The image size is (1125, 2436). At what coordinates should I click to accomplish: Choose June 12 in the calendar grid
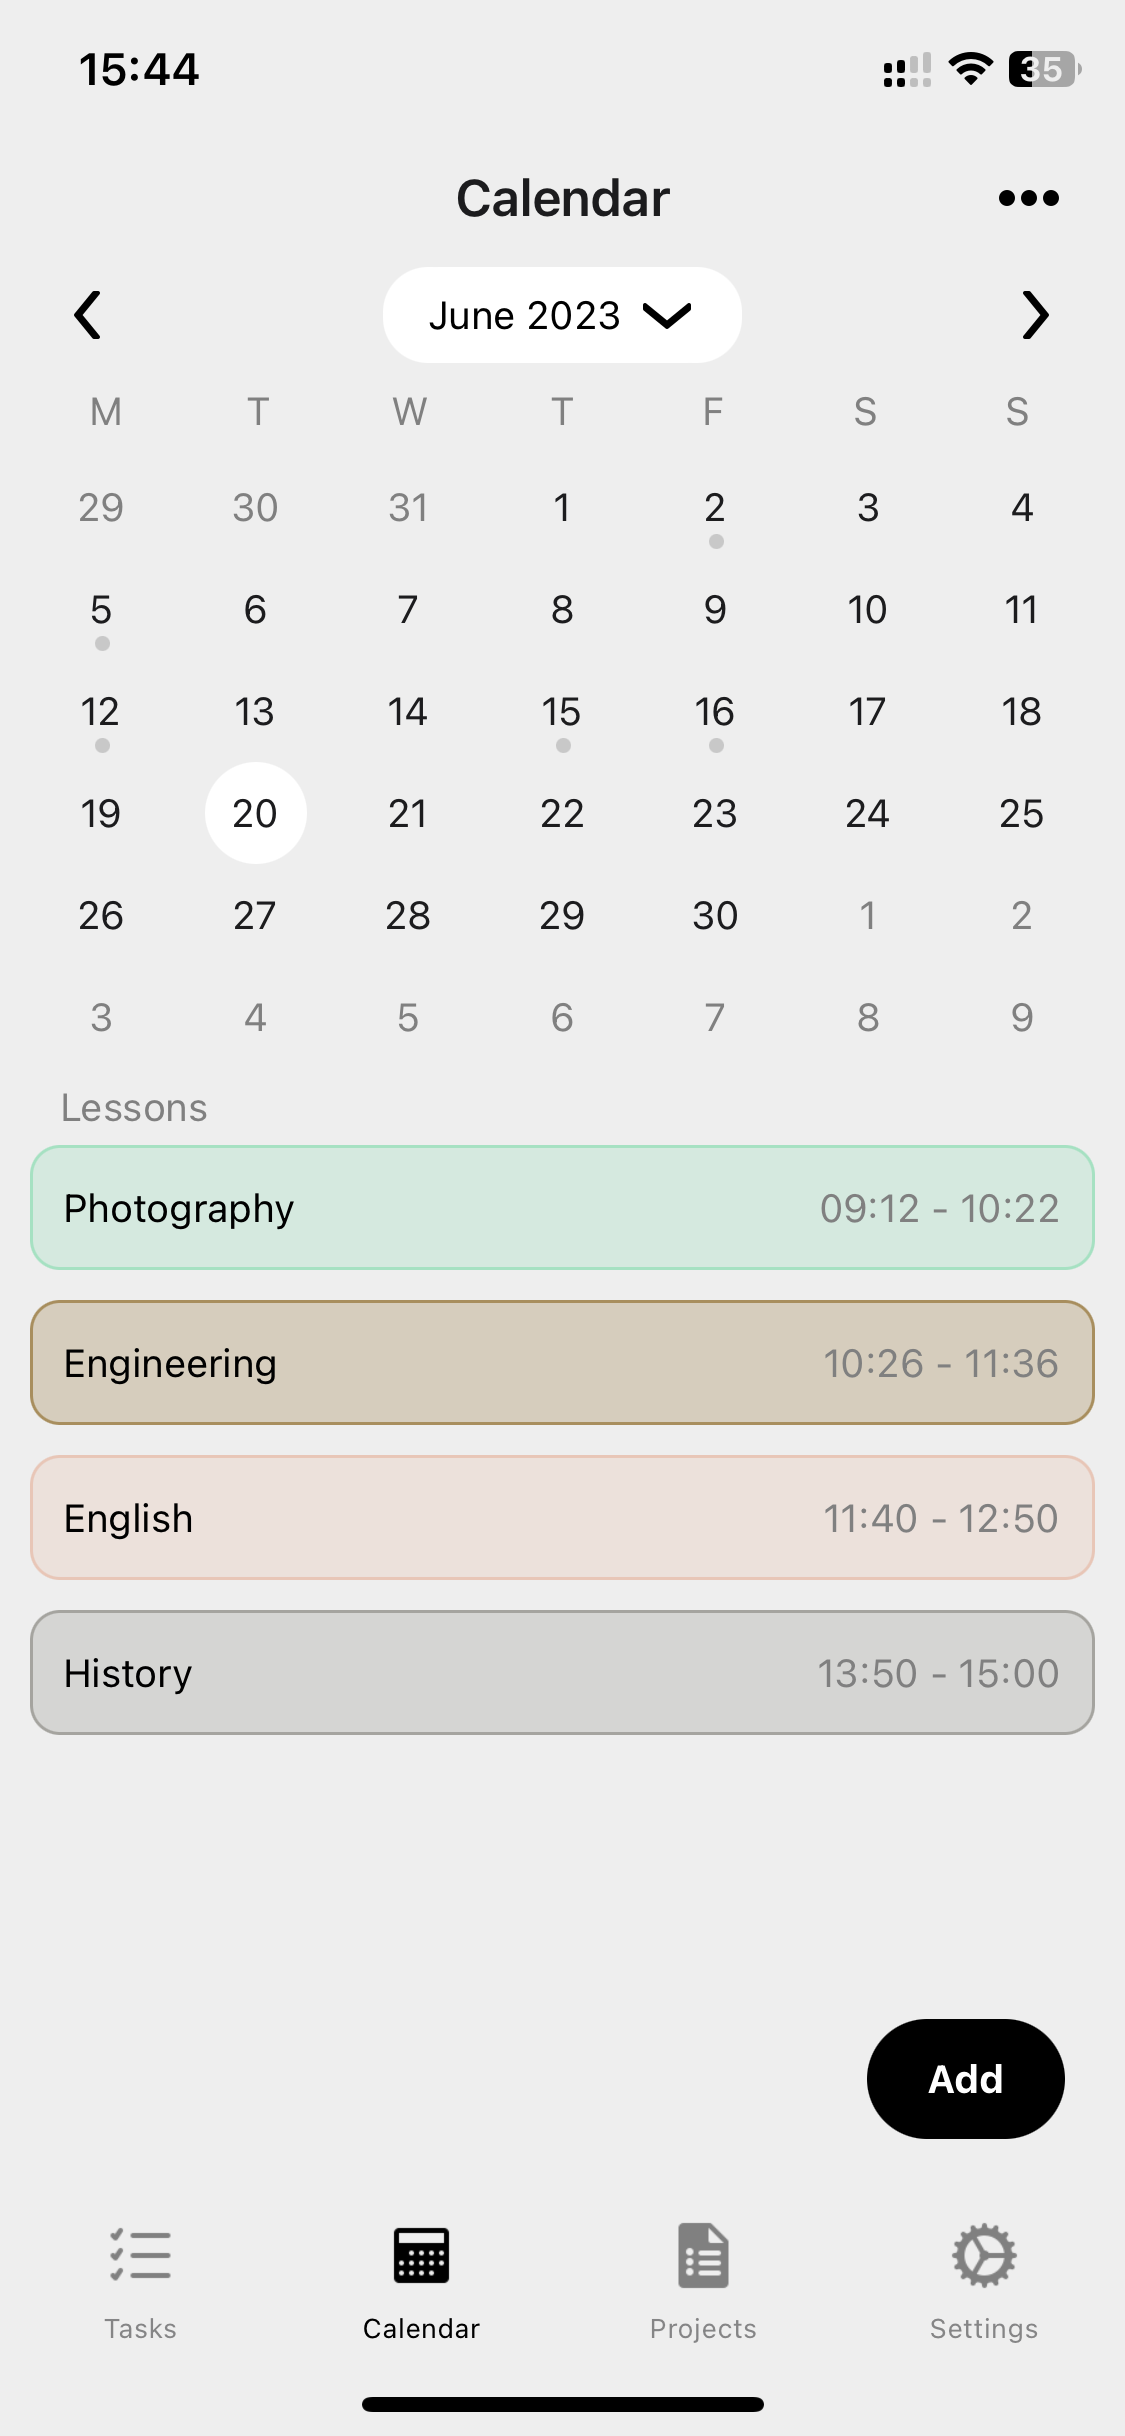point(101,713)
